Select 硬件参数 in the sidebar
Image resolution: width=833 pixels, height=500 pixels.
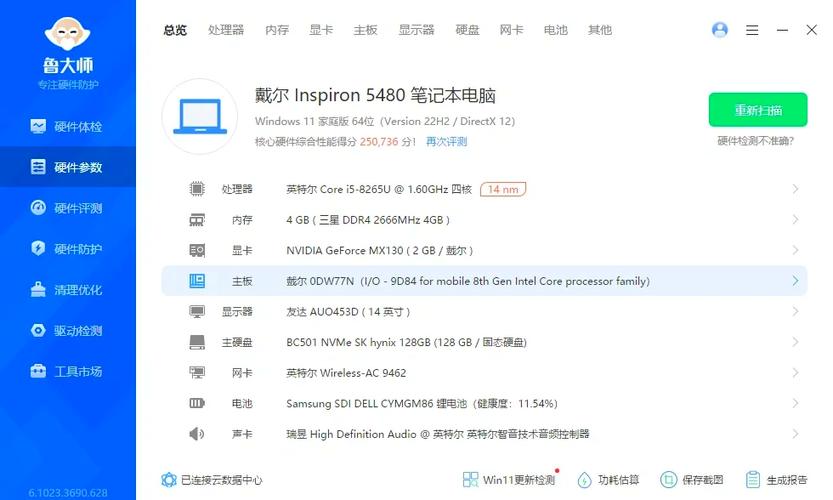tap(67, 167)
